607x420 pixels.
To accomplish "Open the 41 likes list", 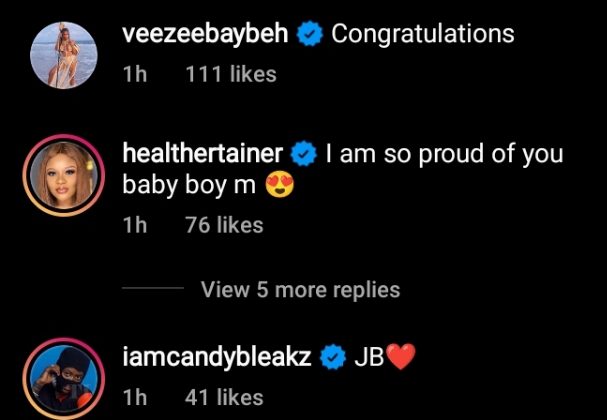I will (224, 397).
